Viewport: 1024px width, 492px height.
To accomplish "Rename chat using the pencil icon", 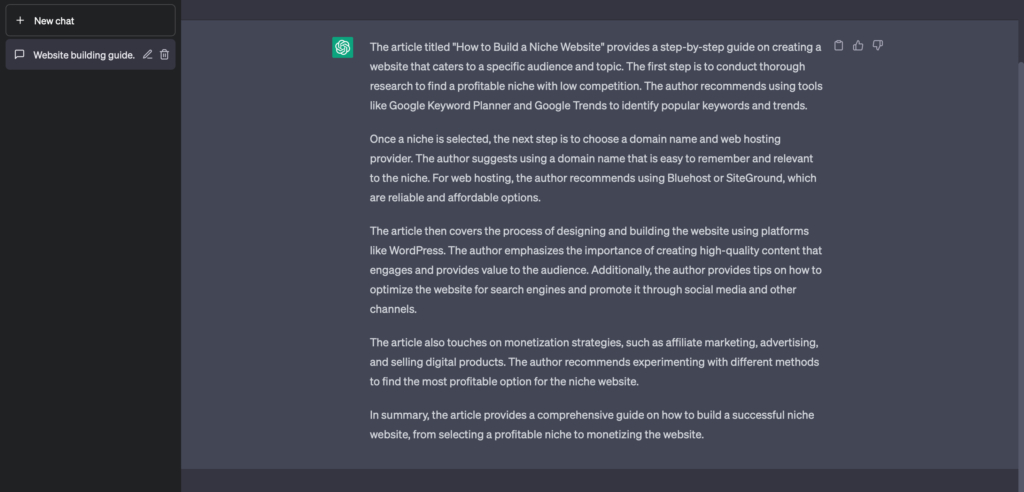I will (148, 54).
